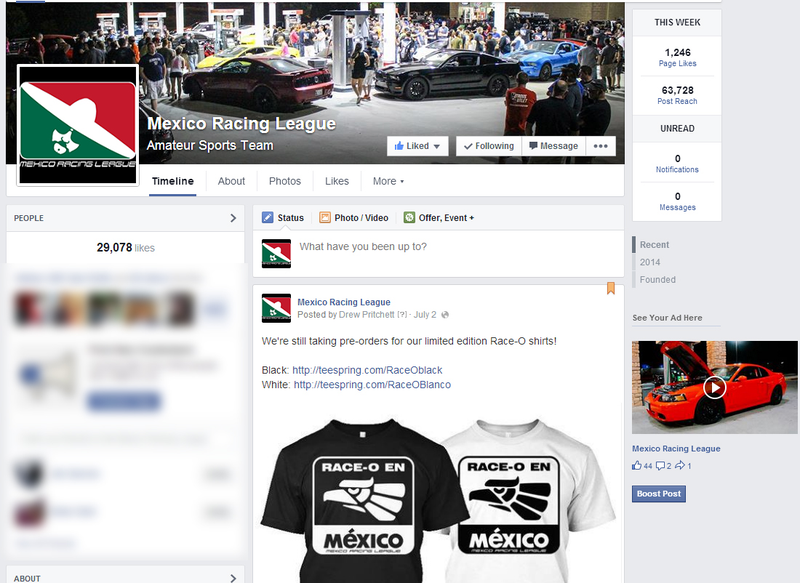This screenshot has height=583, width=800.
Task: Click the 29,078 likes count
Action: coord(126,248)
